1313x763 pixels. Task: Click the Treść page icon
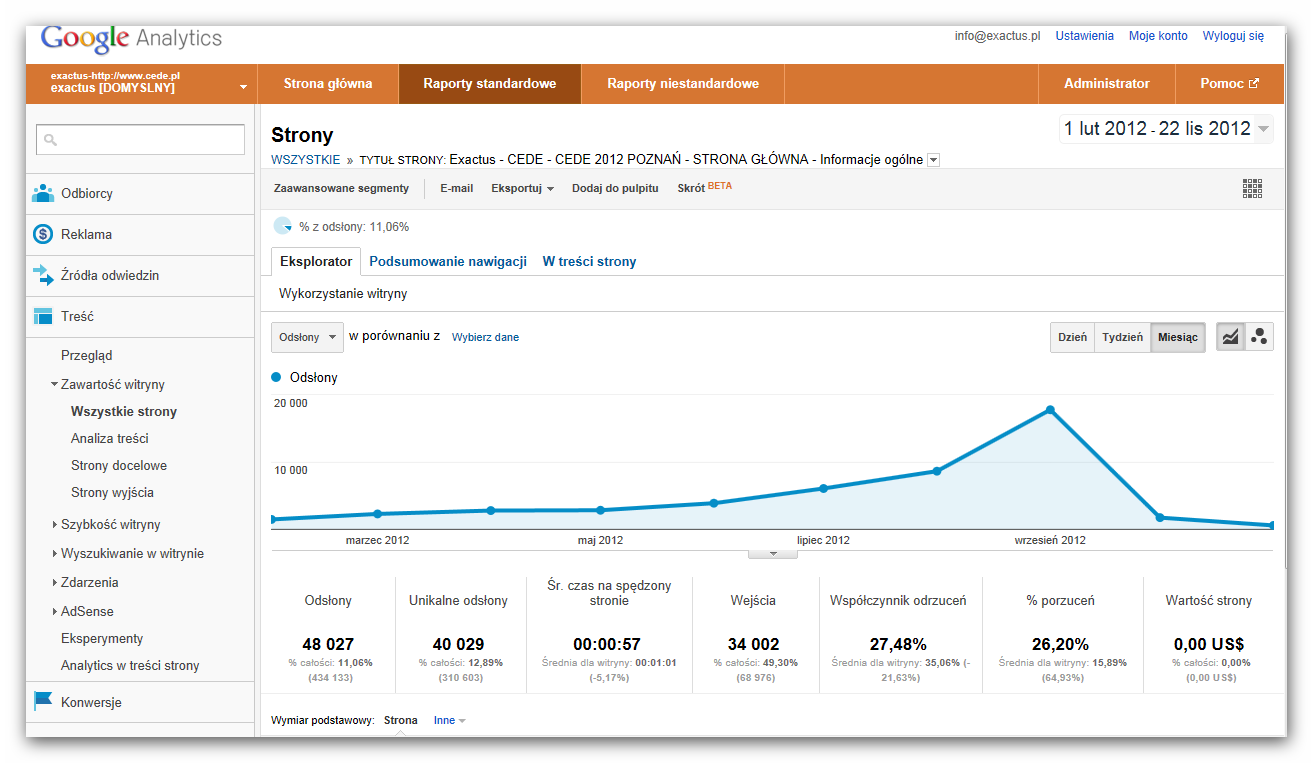[x=43, y=316]
